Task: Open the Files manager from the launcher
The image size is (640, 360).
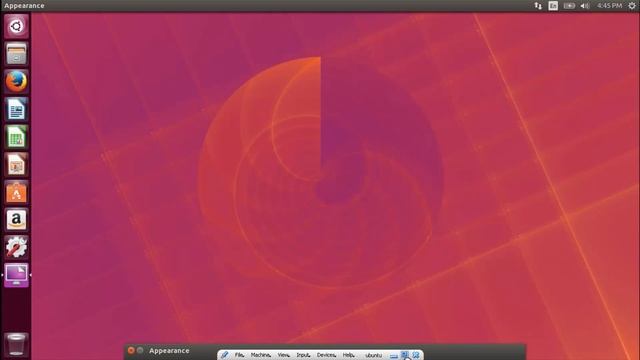Action: click(16, 54)
